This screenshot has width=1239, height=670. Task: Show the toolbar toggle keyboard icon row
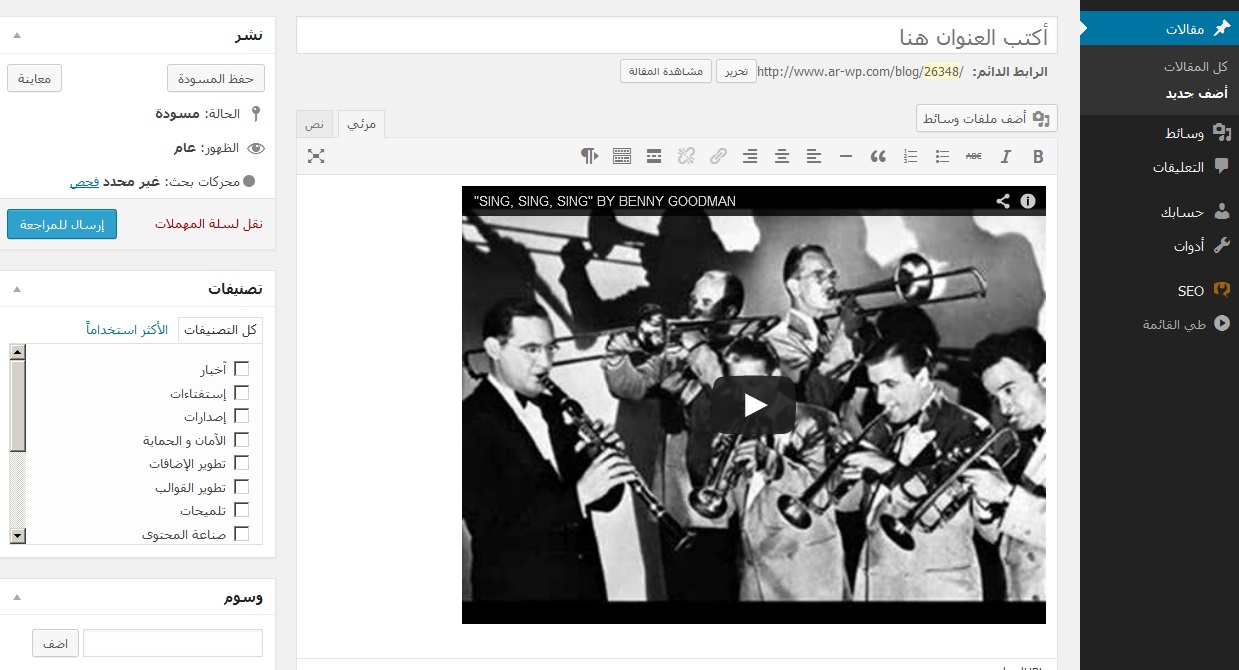[622, 156]
